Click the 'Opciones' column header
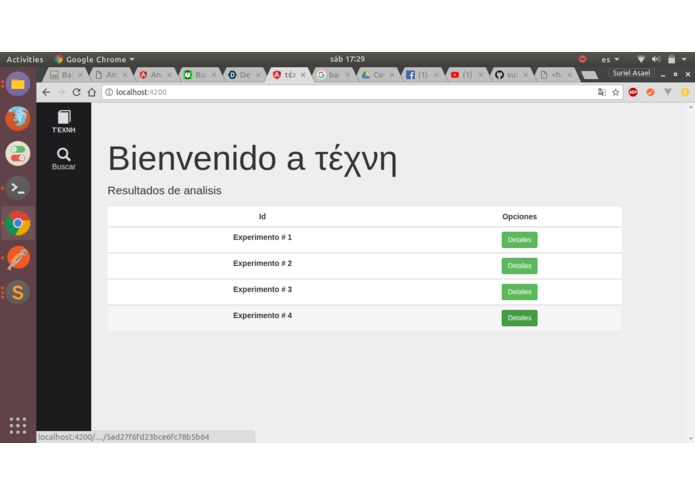Image resolution: width=695 pixels, height=494 pixels. pos(519,217)
